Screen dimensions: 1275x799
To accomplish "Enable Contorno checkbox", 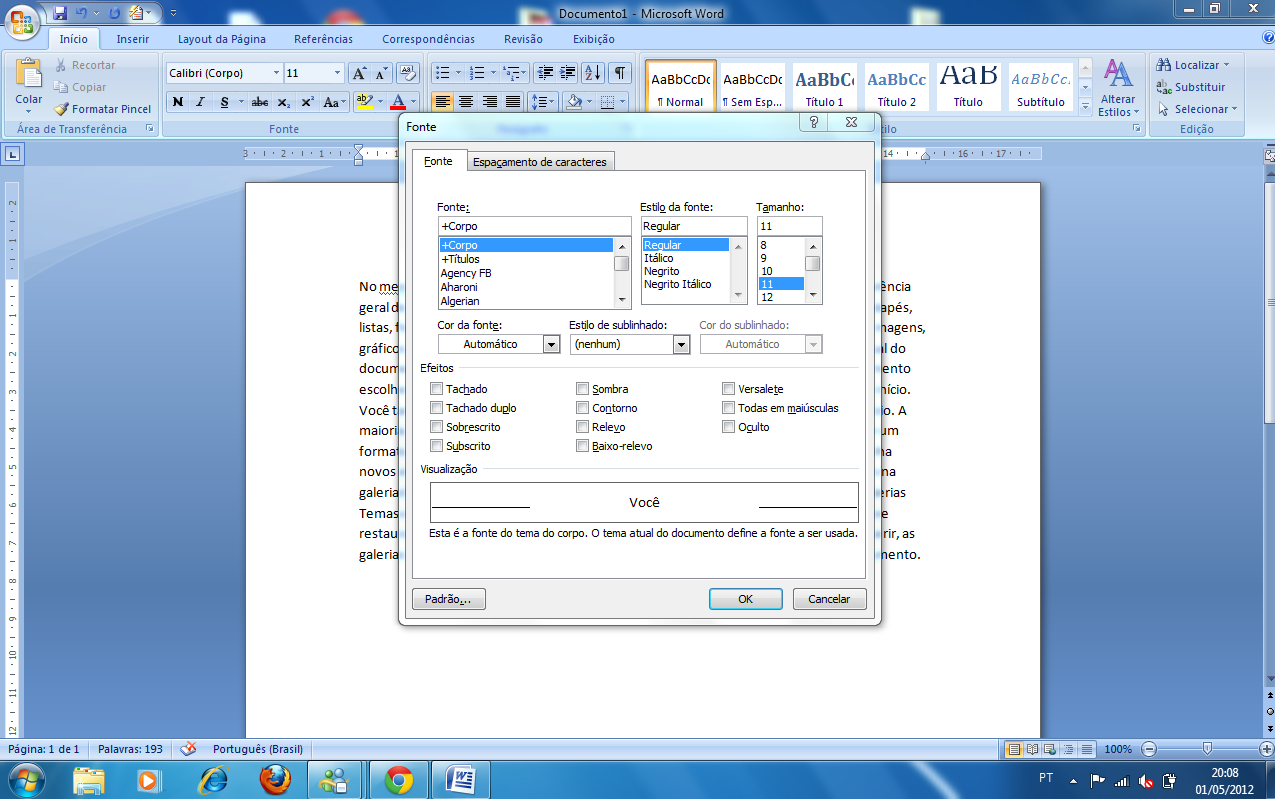I will pos(582,408).
